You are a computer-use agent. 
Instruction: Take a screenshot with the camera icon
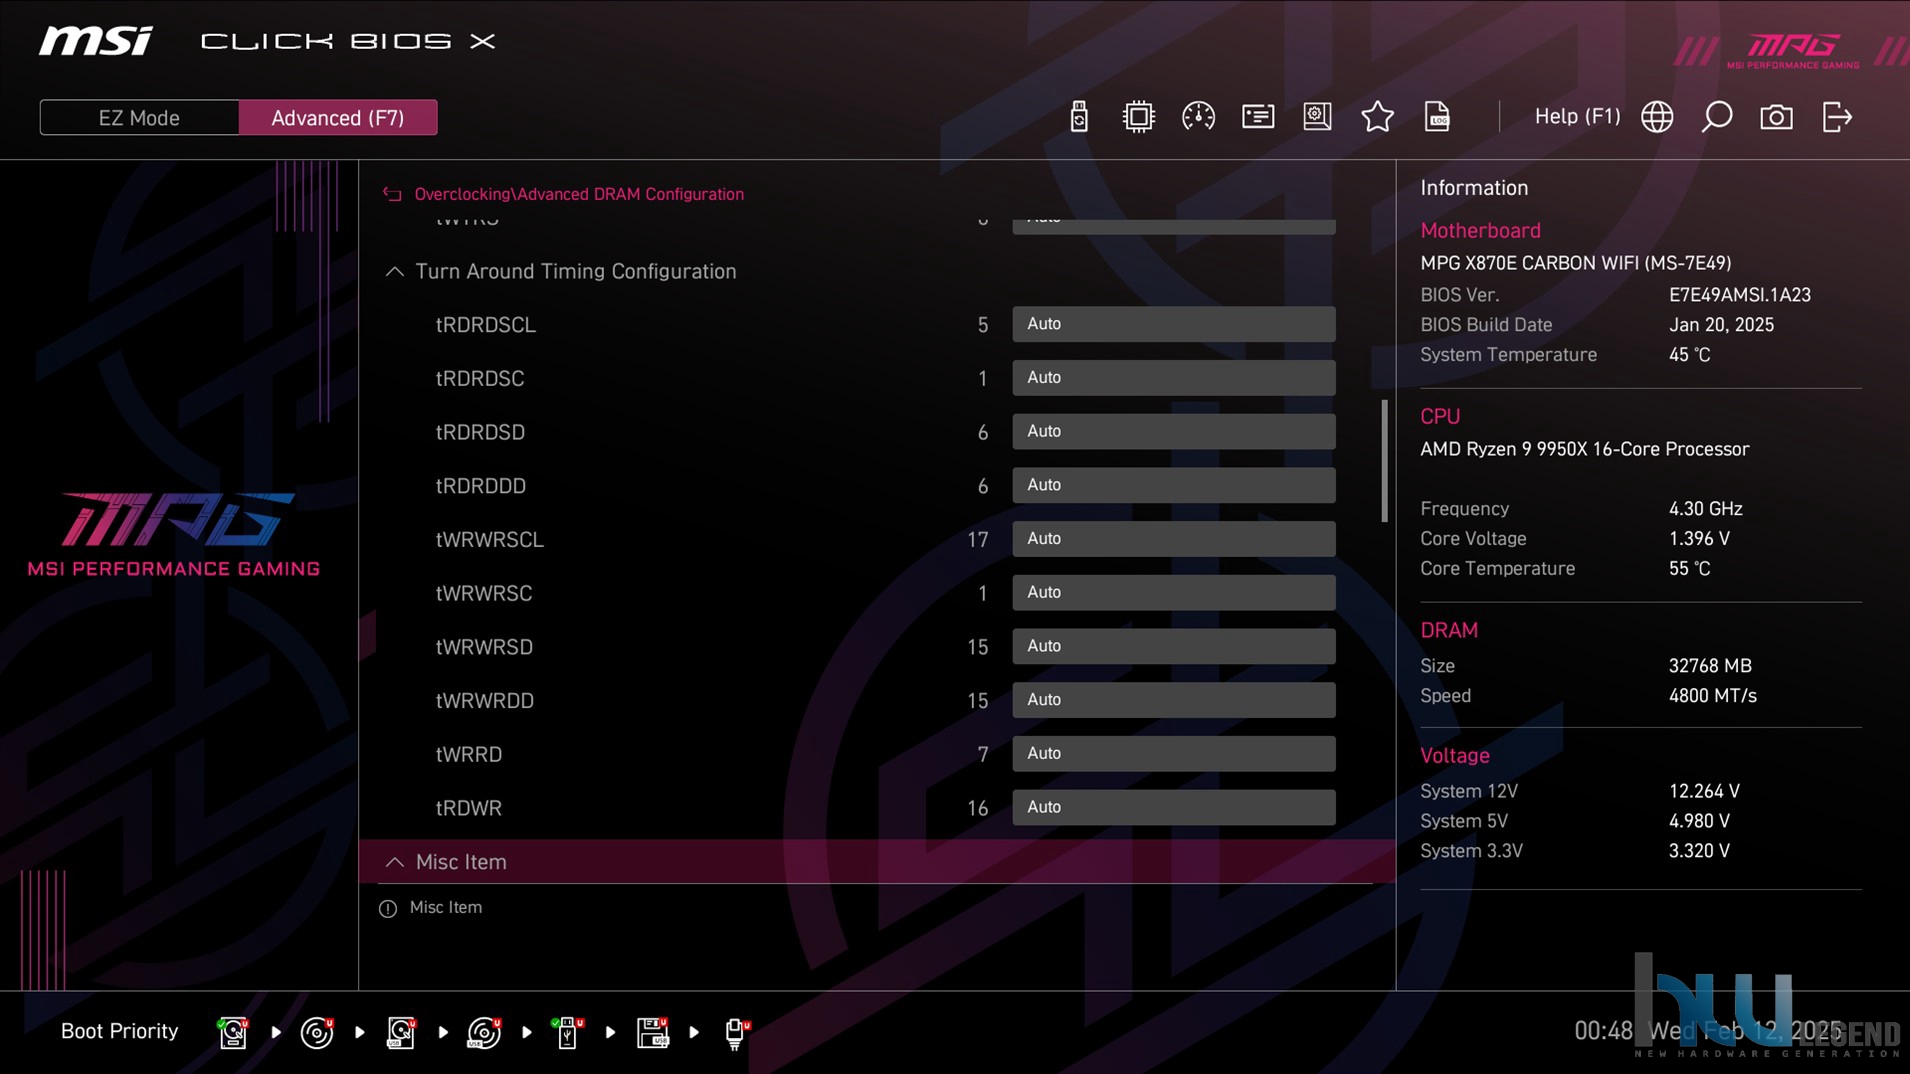click(1776, 117)
